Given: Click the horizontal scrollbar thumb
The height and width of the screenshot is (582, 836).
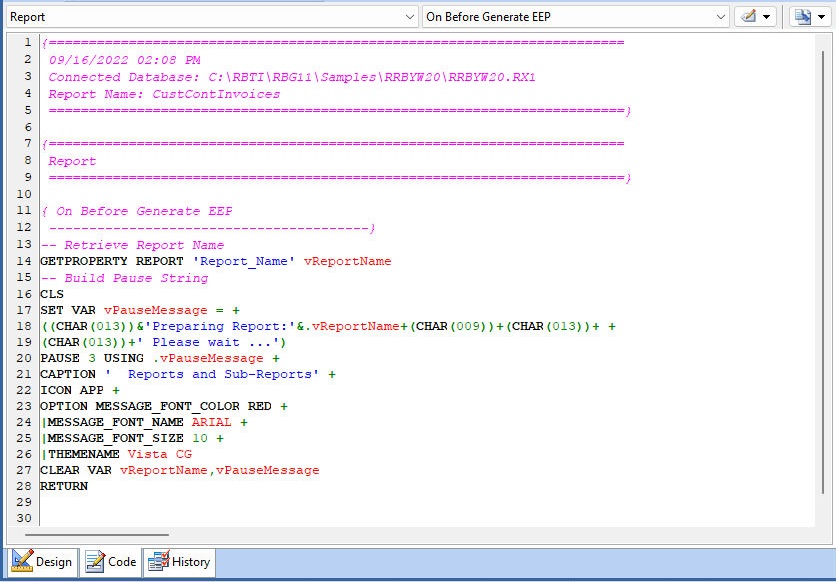Looking at the screenshot, I should pos(97,535).
